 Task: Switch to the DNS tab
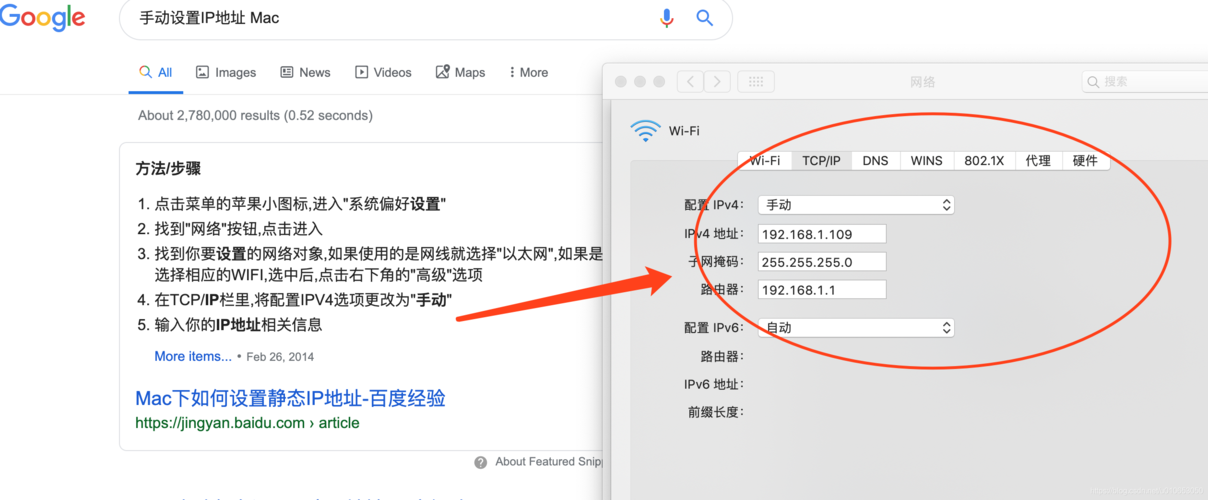tap(875, 161)
